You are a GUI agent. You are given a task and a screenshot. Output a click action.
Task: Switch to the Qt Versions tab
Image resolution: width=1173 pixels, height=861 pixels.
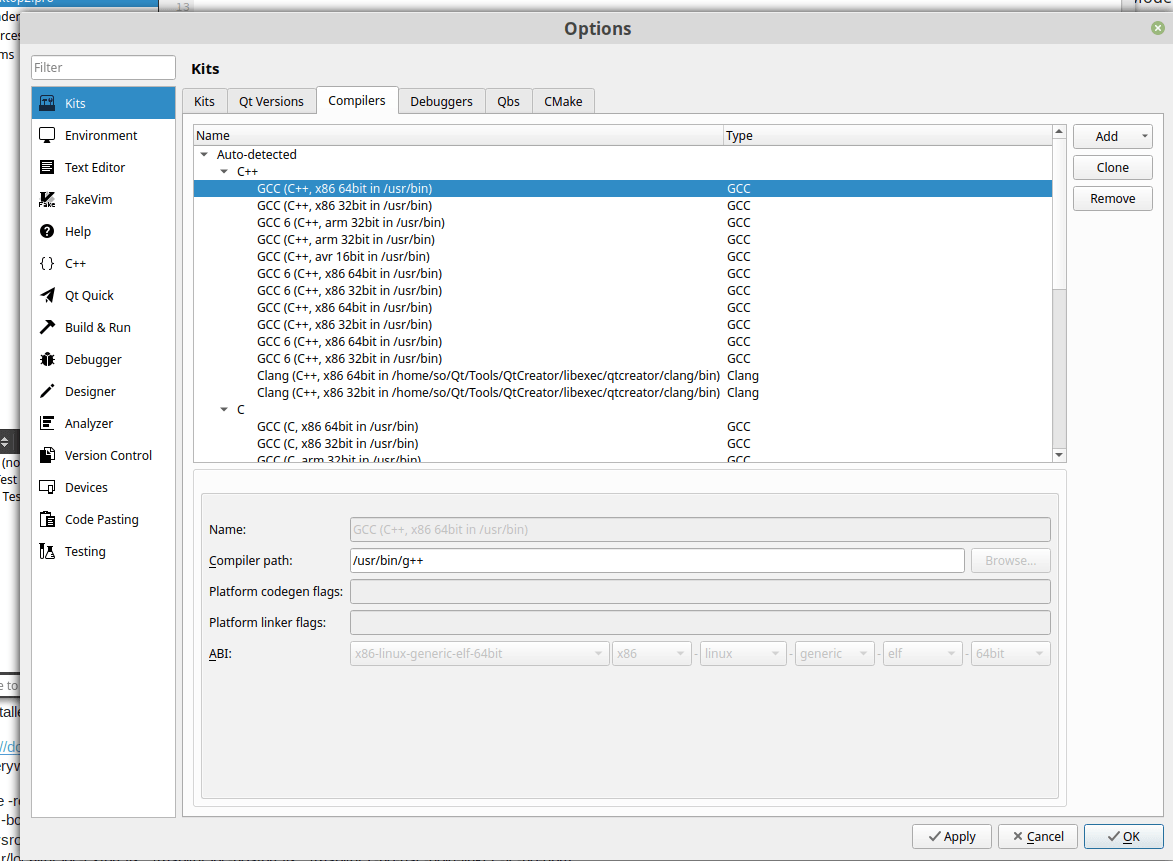(270, 102)
